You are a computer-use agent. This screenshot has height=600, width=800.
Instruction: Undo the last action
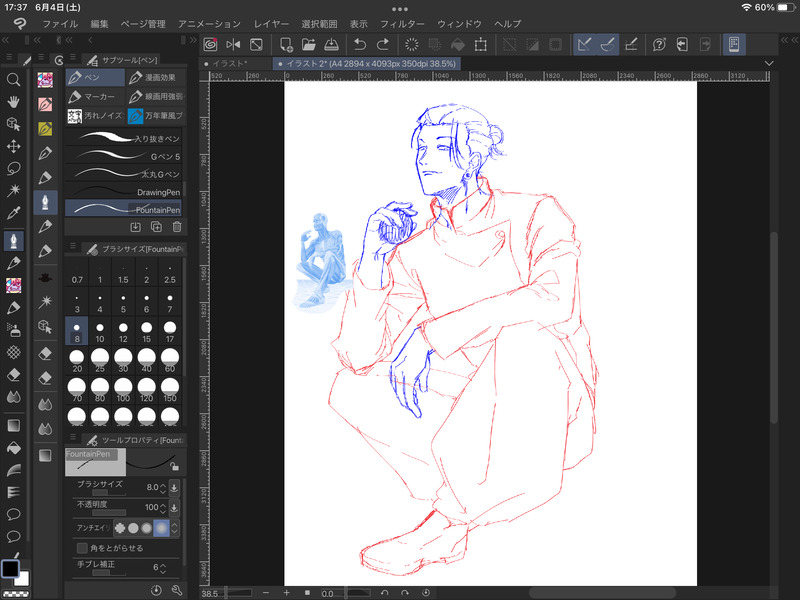360,44
